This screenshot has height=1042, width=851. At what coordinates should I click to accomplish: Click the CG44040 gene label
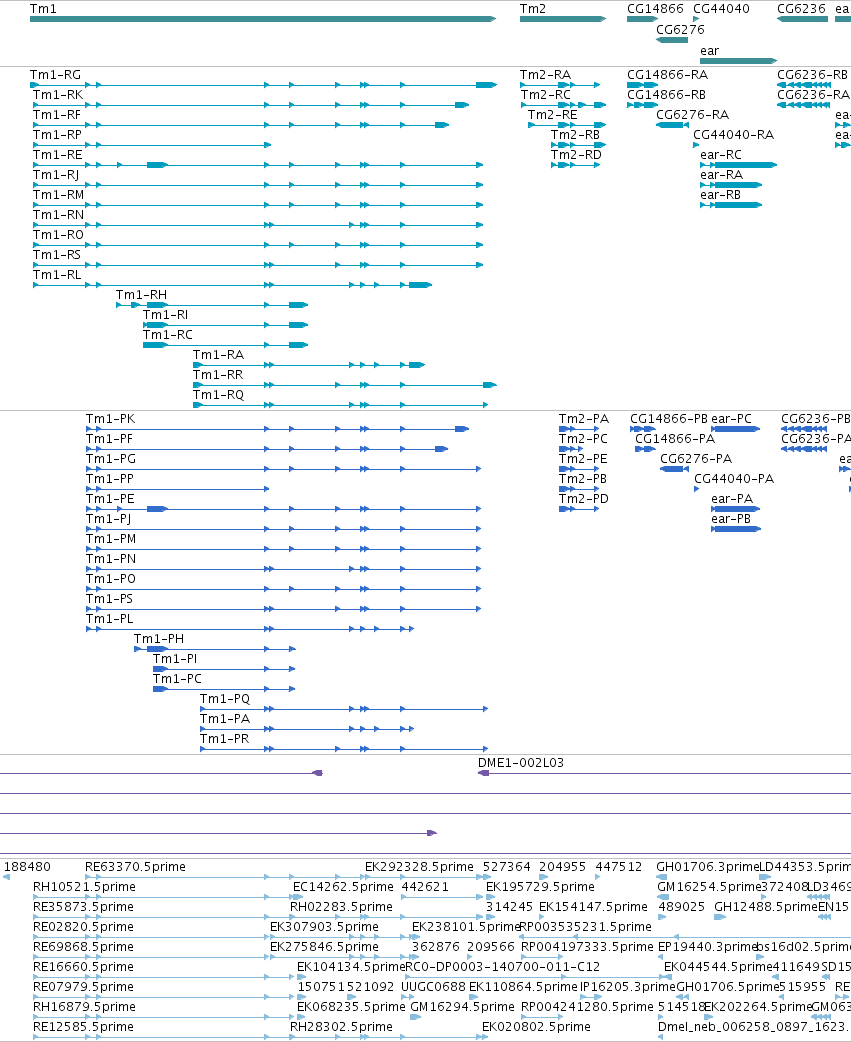pos(721,9)
